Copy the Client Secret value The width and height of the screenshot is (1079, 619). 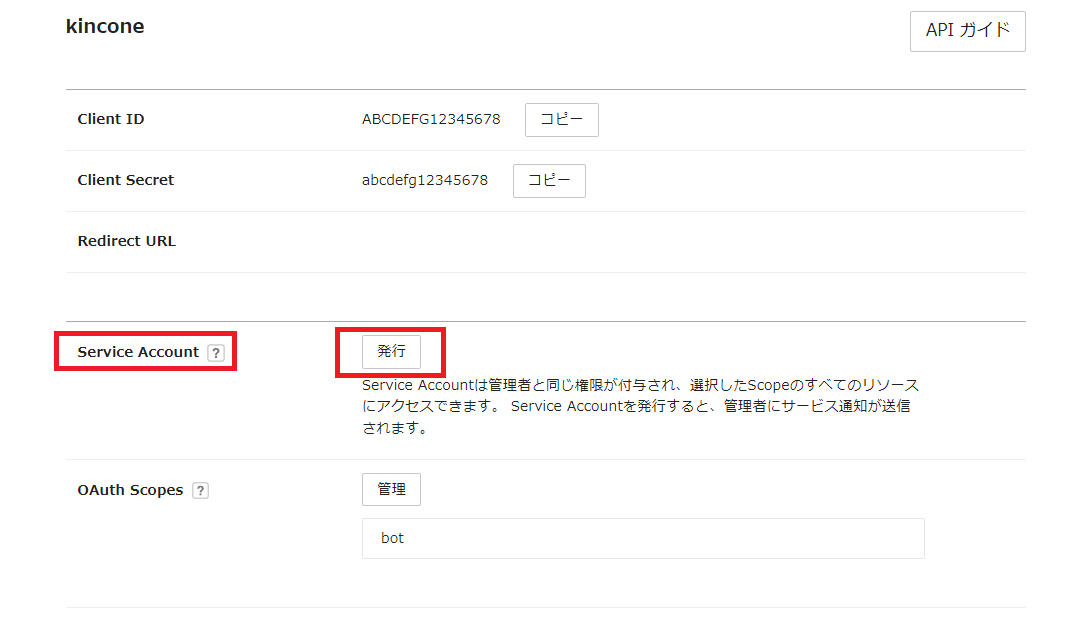coord(549,181)
